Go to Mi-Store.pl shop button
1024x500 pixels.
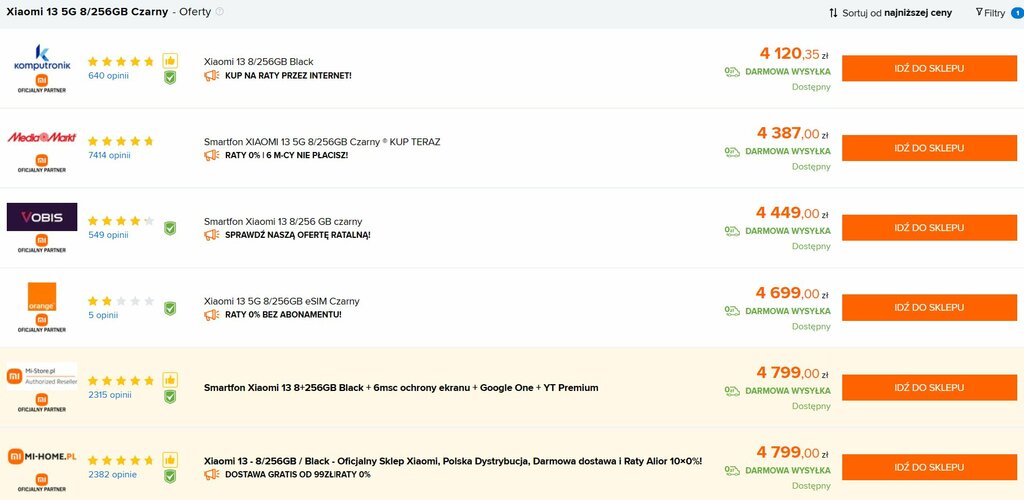coord(929,388)
